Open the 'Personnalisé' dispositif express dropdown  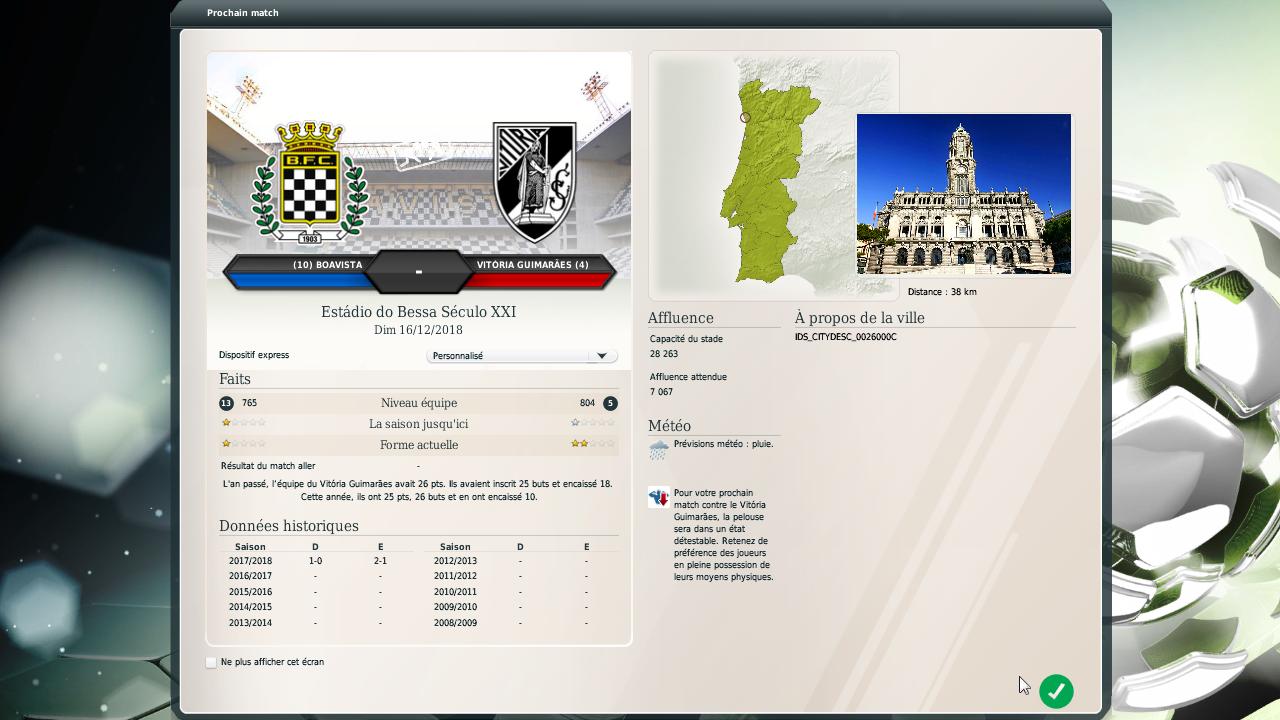pos(521,356)
